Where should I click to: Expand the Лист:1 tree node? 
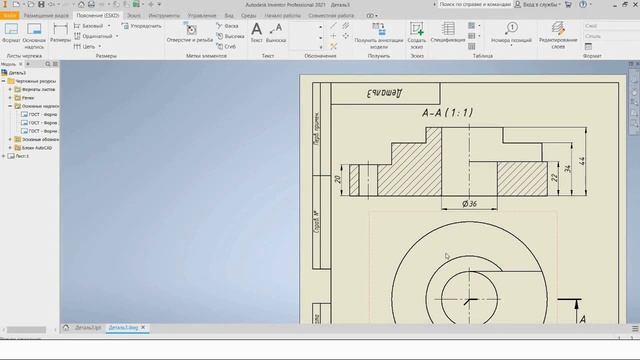coord(4,156)
